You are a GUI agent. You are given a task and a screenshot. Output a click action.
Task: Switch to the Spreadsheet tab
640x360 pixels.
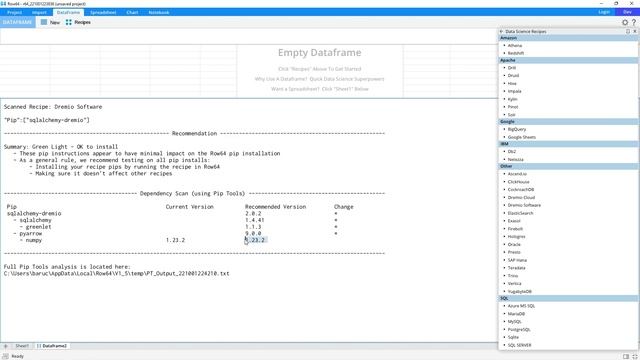[x=103, y=12]
